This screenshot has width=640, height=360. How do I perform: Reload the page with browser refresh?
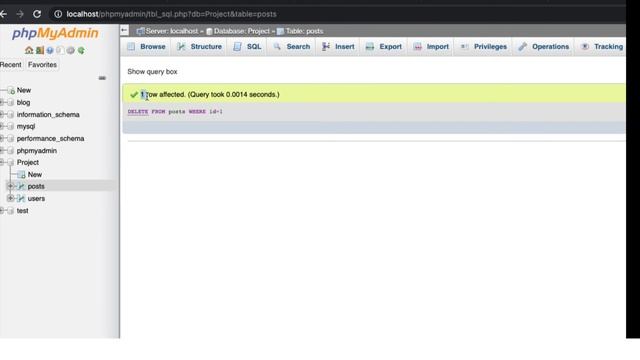tap(37, 14)
